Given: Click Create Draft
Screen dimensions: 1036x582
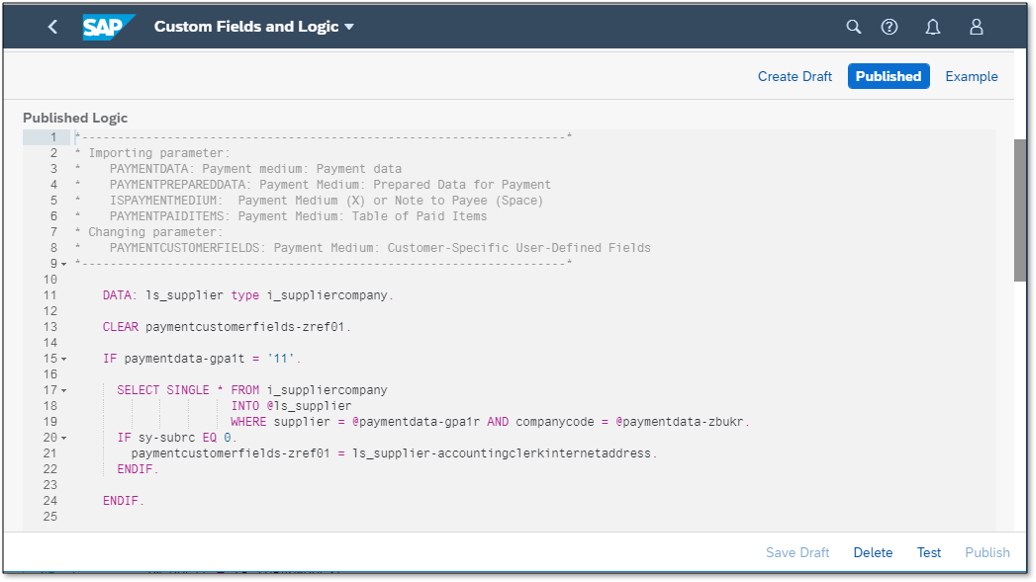Looking at the screenshot, I should 794,77.
